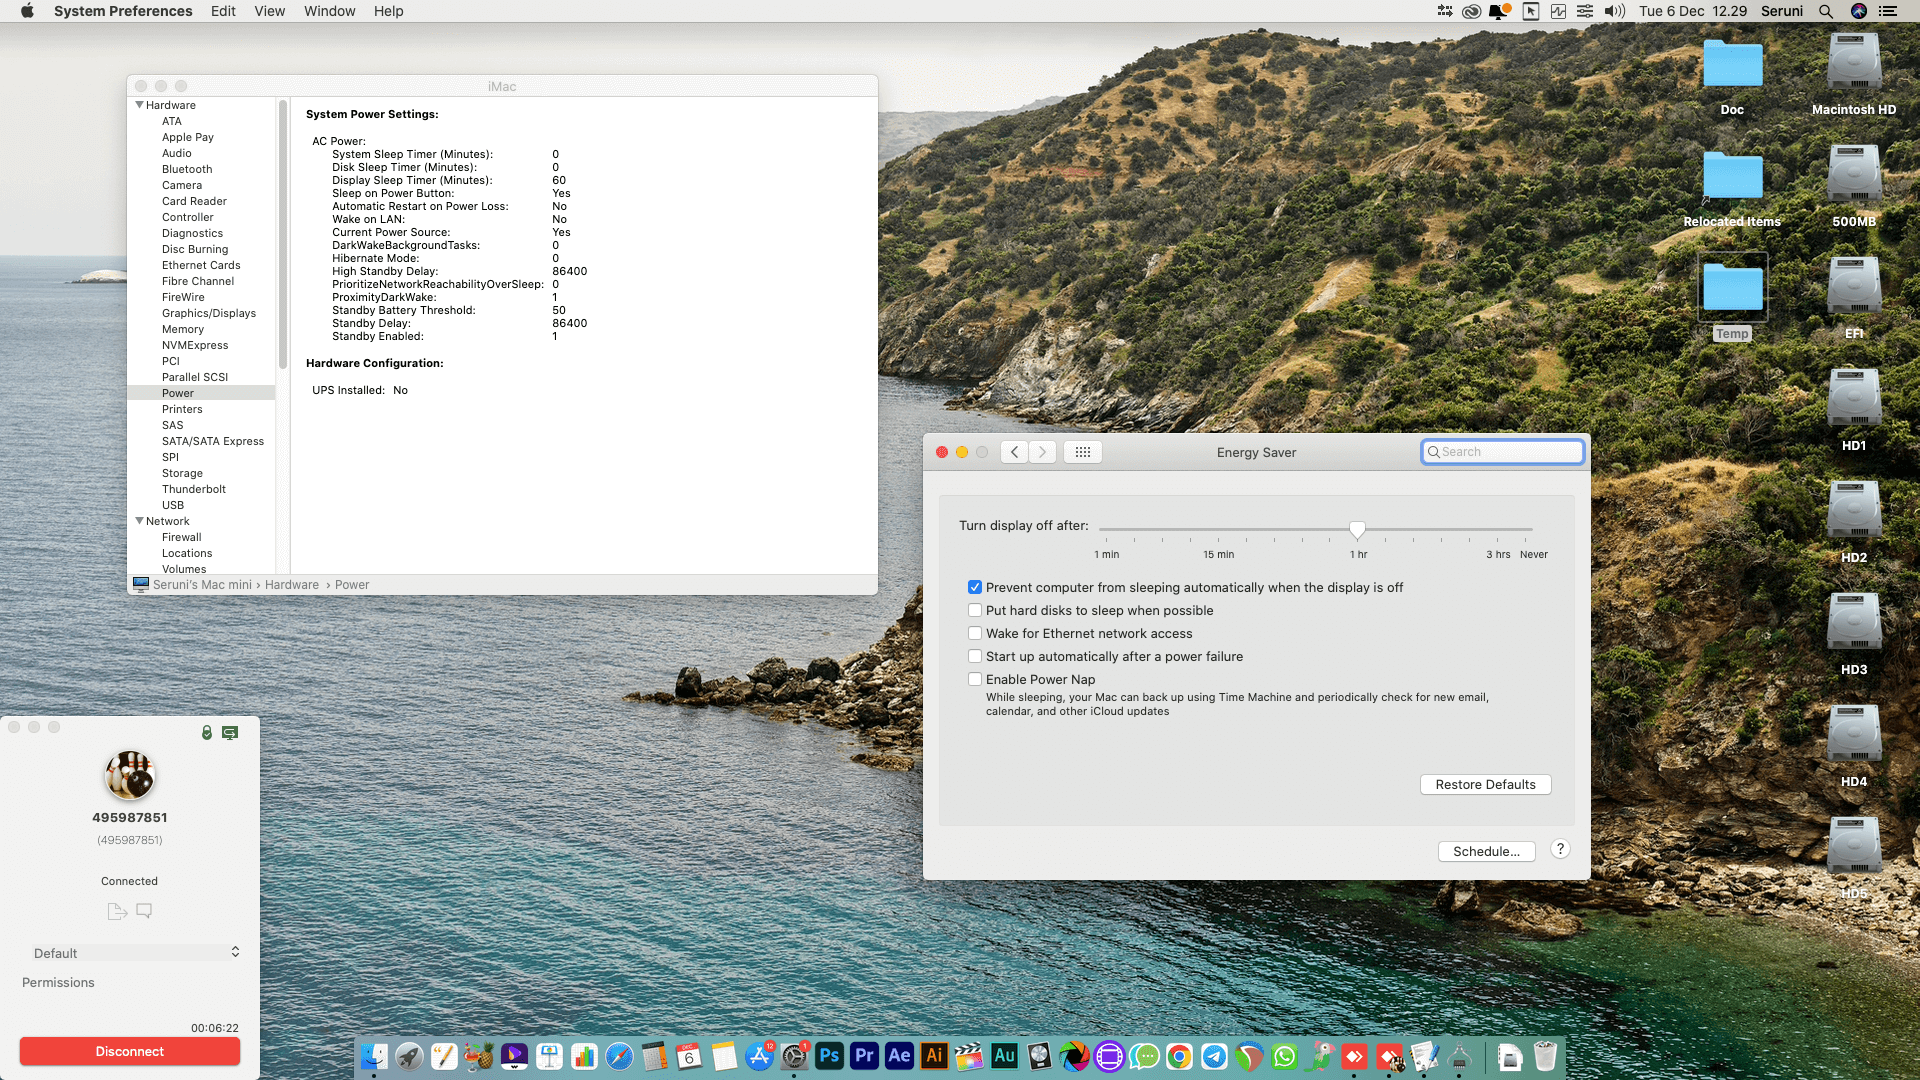
Task: Collapse the Network section in System Information
Action: click(139, 521)
